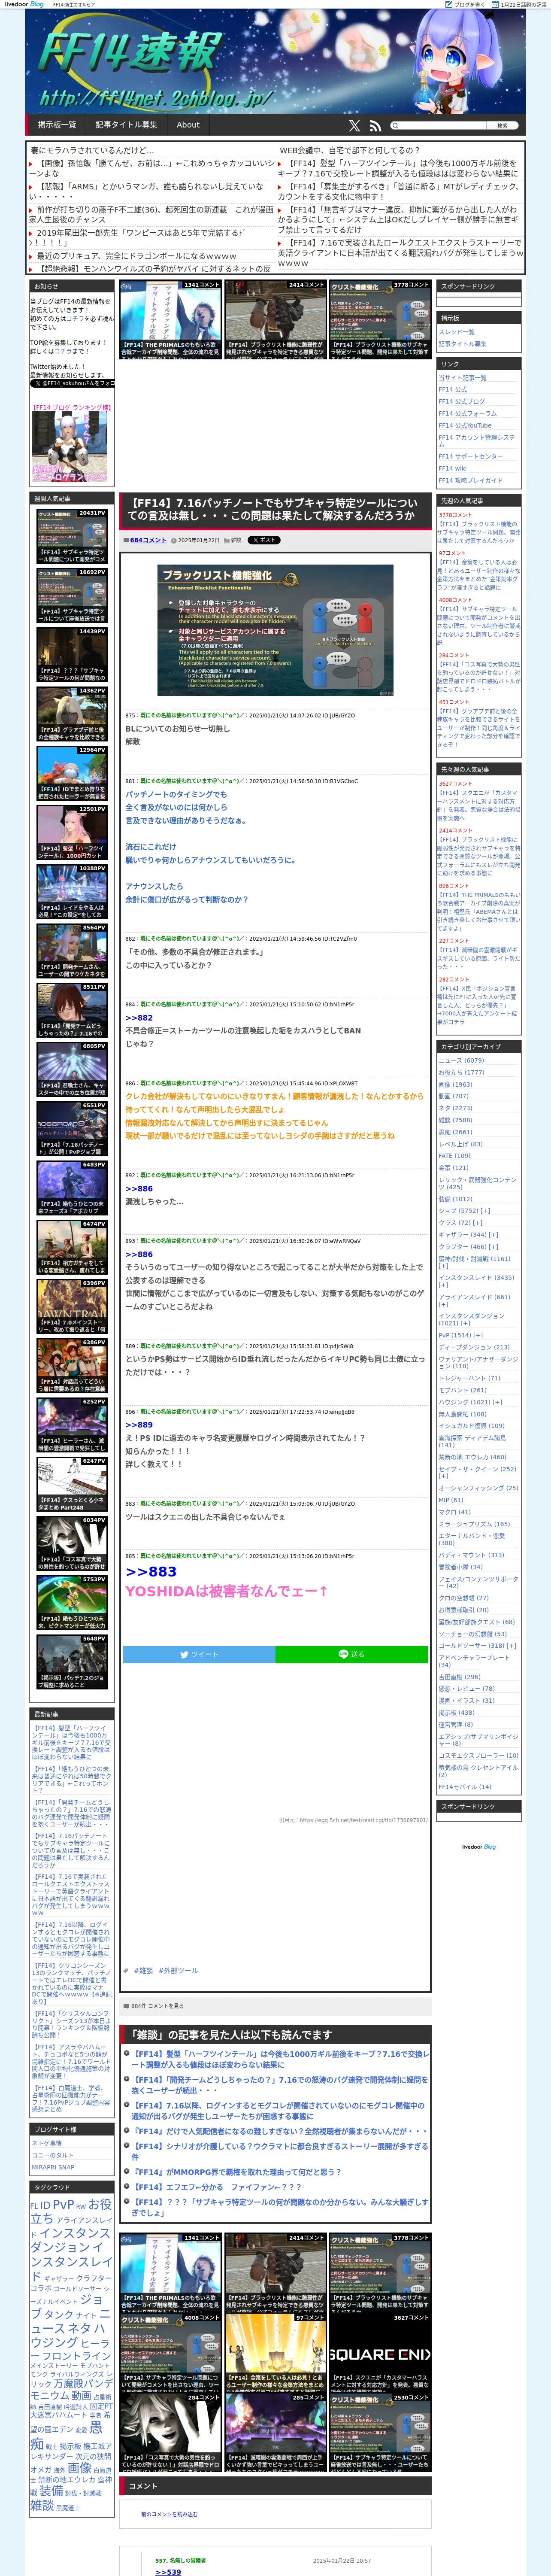Open the スレッド一覧 link under 掲示板
Image resolution: width=551 pixels, height=2576 pixels.
pyautogui.click(x=456, y=331)
